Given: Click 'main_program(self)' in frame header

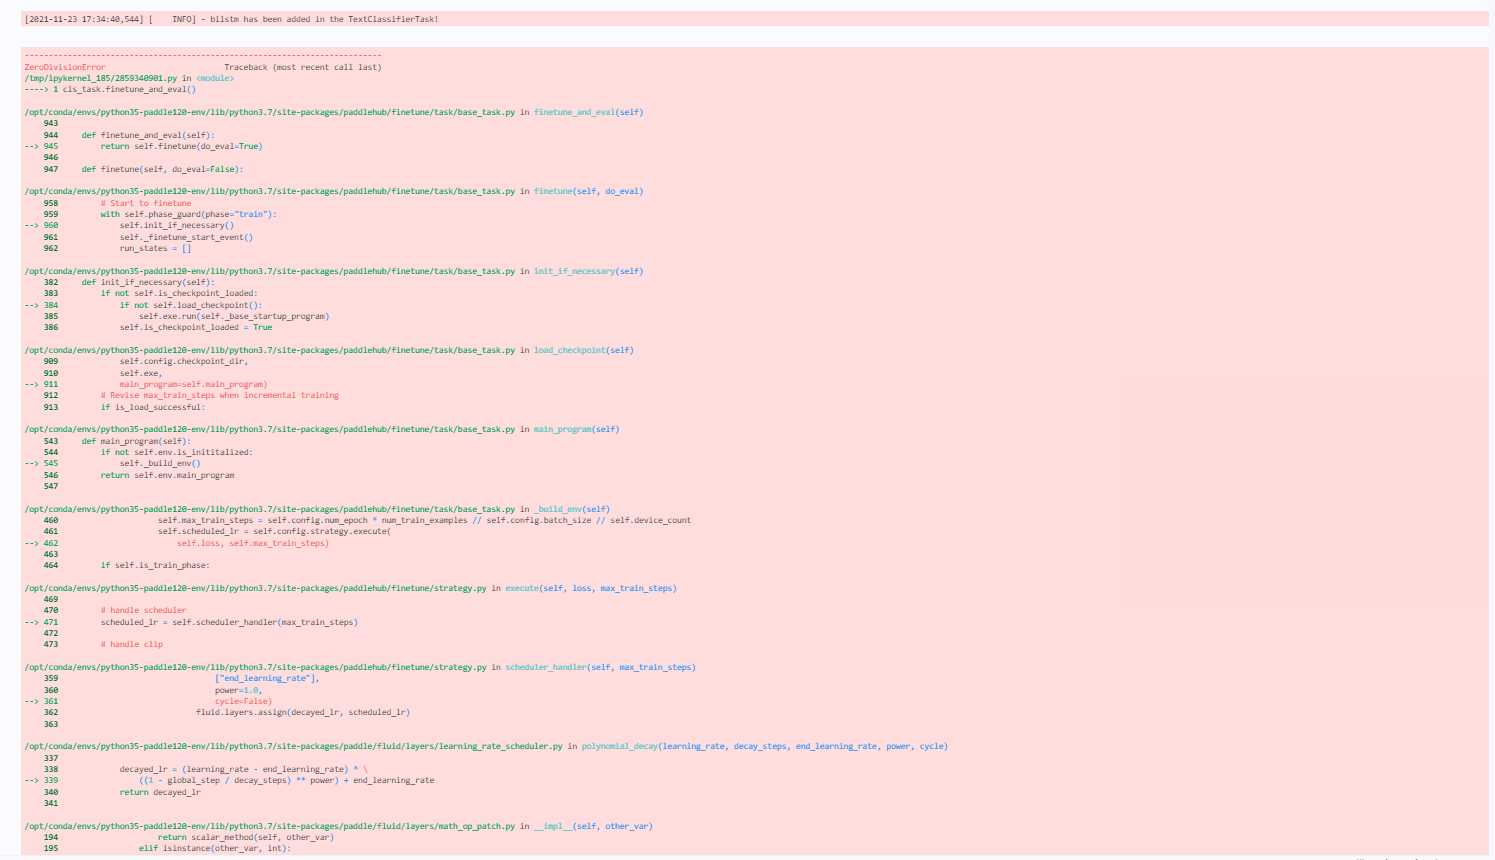Looking at the screenshot, I should point(576,429).
